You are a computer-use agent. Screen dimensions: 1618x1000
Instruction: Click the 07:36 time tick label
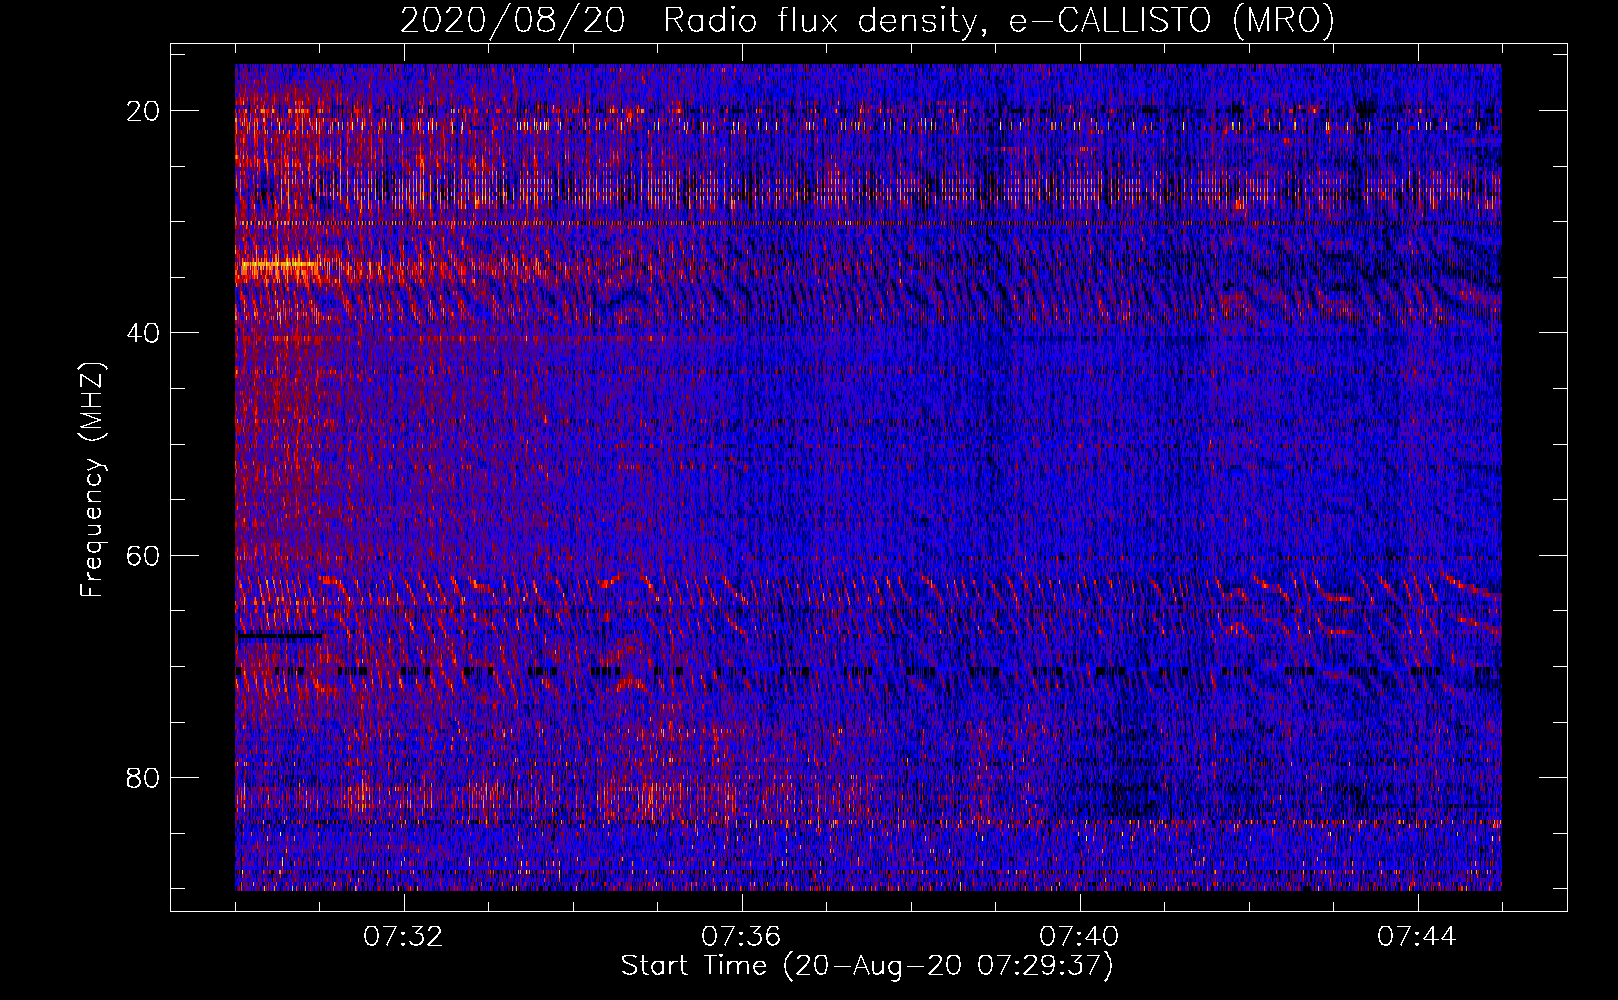pyautogui.click(x=741, y=937)
